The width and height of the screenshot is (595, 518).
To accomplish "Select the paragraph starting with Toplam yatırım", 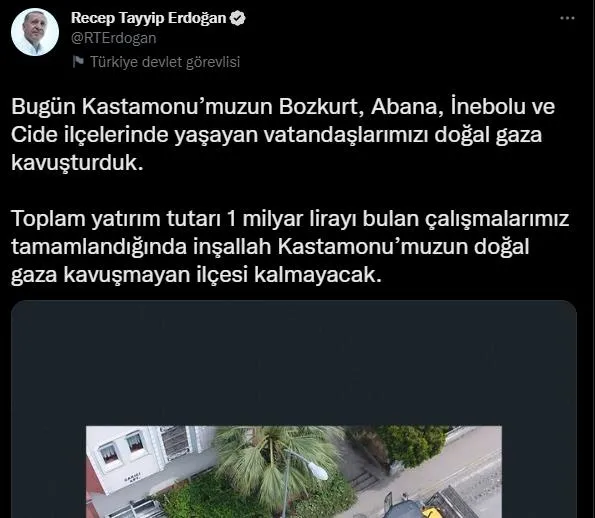I will point(290,247).
